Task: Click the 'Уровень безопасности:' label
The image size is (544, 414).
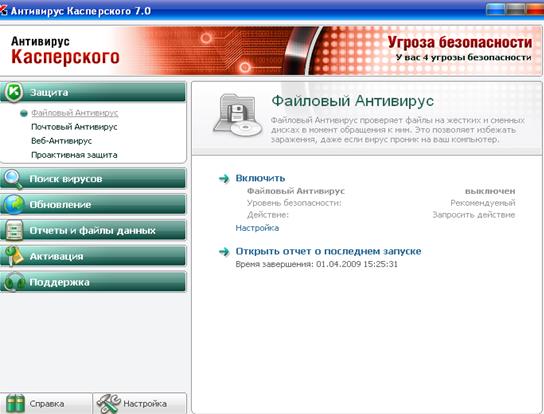Action: coord(294,203)
